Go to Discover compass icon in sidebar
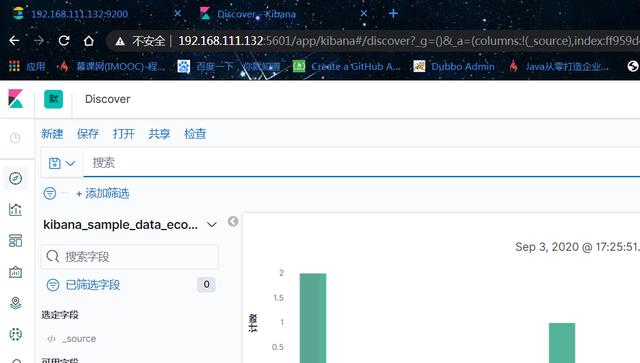The width and height of the screenshot is (640, 363). pos(16,178)
